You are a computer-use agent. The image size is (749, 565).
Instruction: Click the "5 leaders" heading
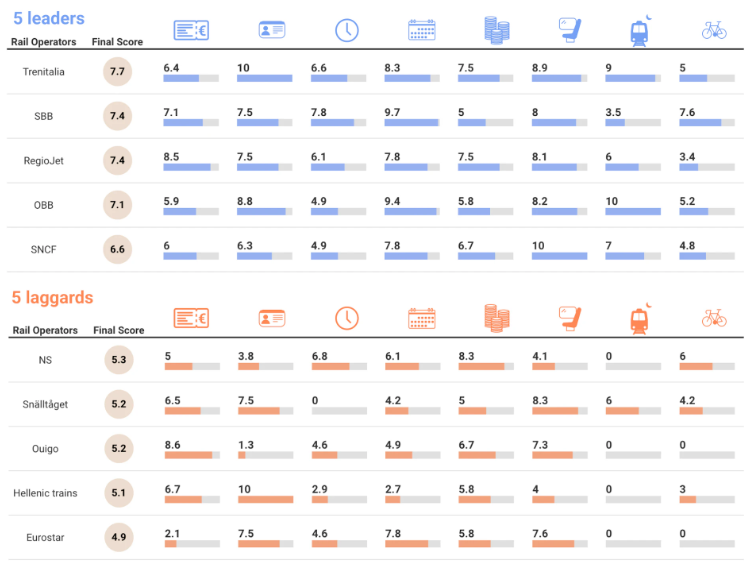[48, 18]
